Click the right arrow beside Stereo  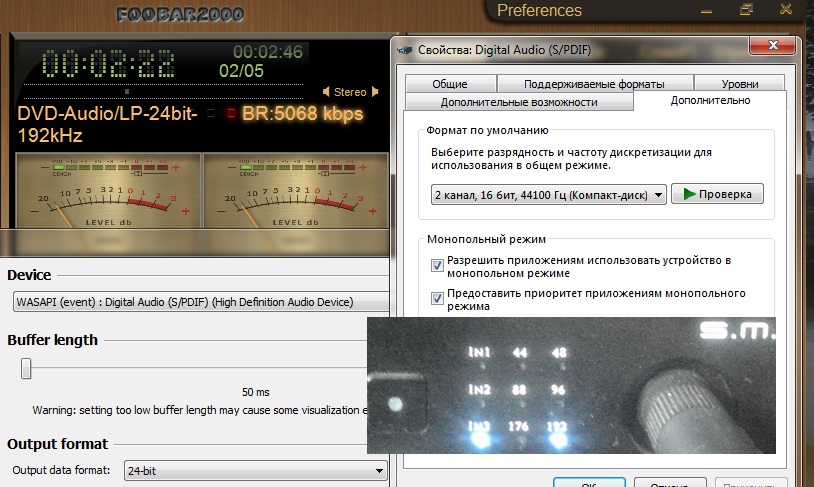(375, 92)
